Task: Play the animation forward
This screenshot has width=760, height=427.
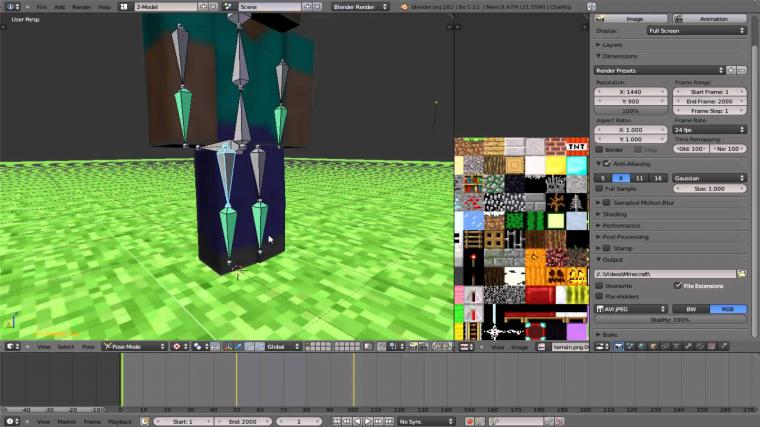Action: (x=368, y=422)
